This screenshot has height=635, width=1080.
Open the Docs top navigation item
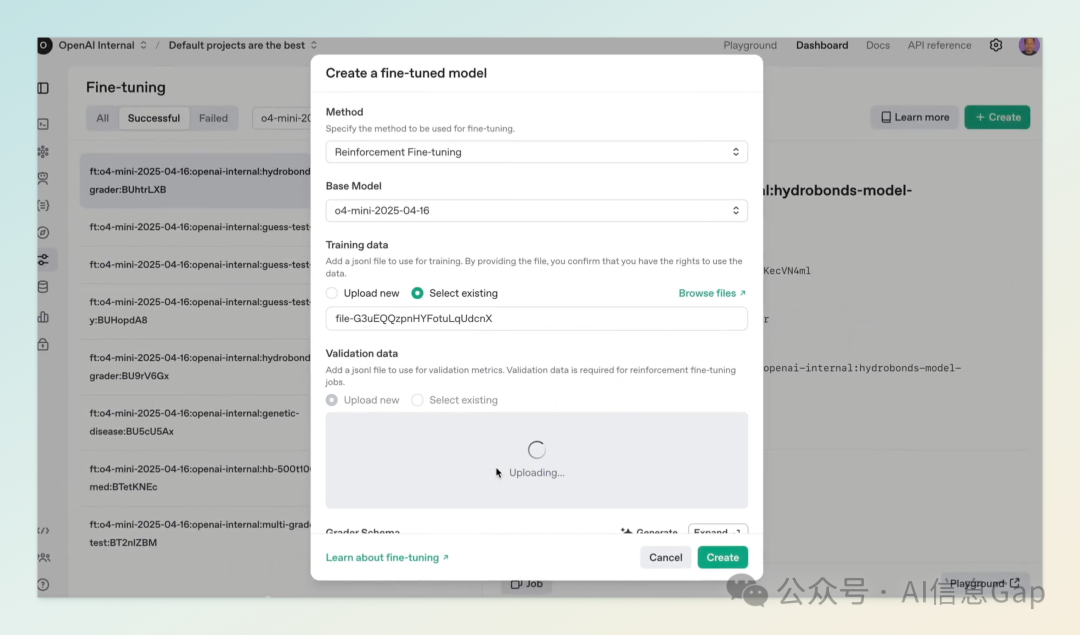point(878,45)
